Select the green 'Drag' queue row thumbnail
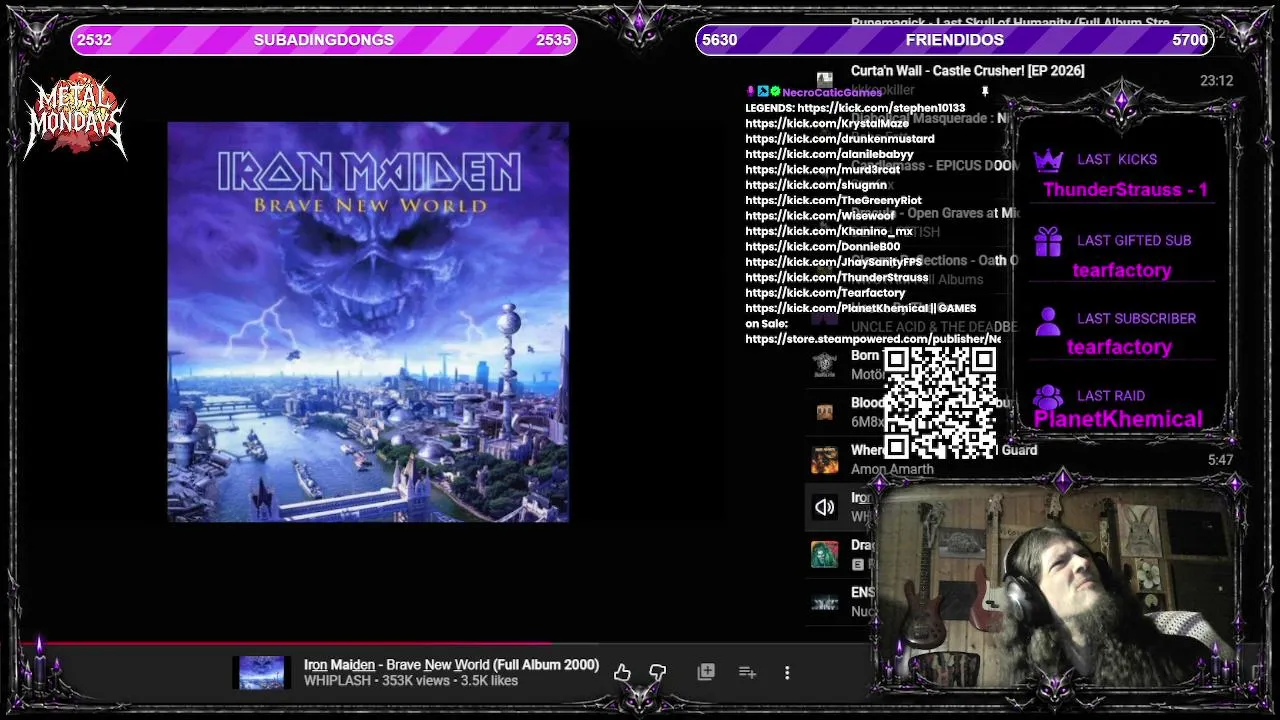The image size is (1280, 720). (824, 554)
